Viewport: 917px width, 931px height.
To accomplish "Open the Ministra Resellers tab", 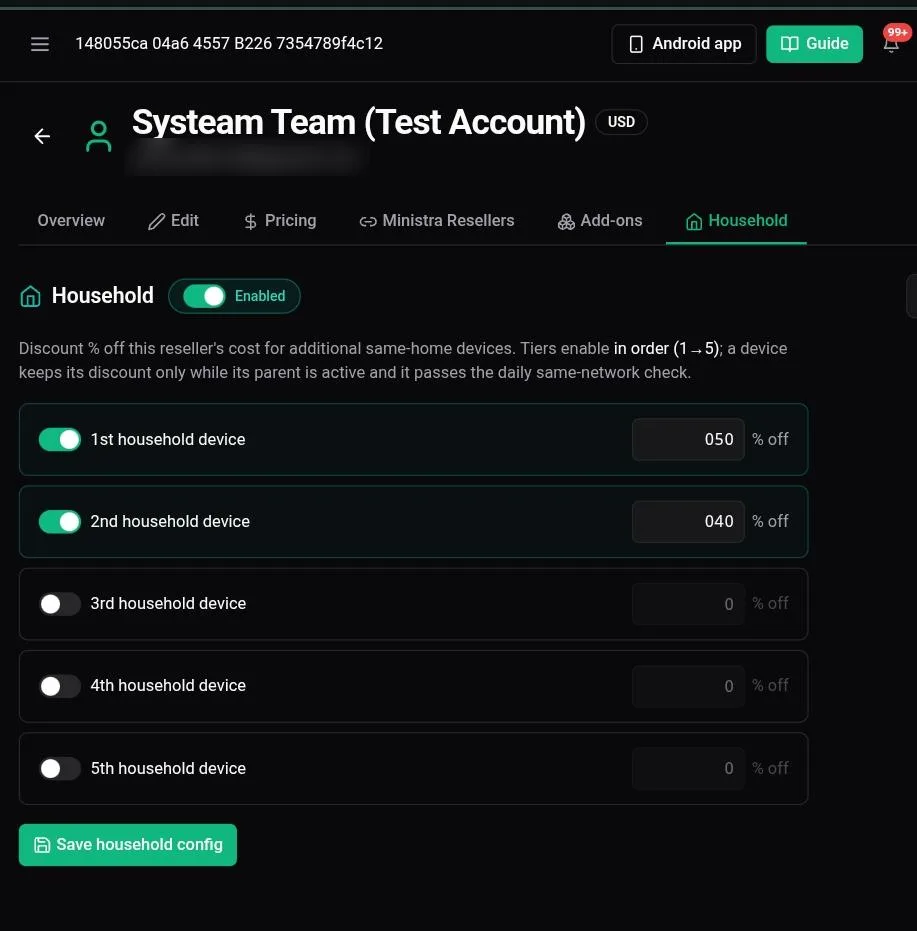I will pos(437,221).
